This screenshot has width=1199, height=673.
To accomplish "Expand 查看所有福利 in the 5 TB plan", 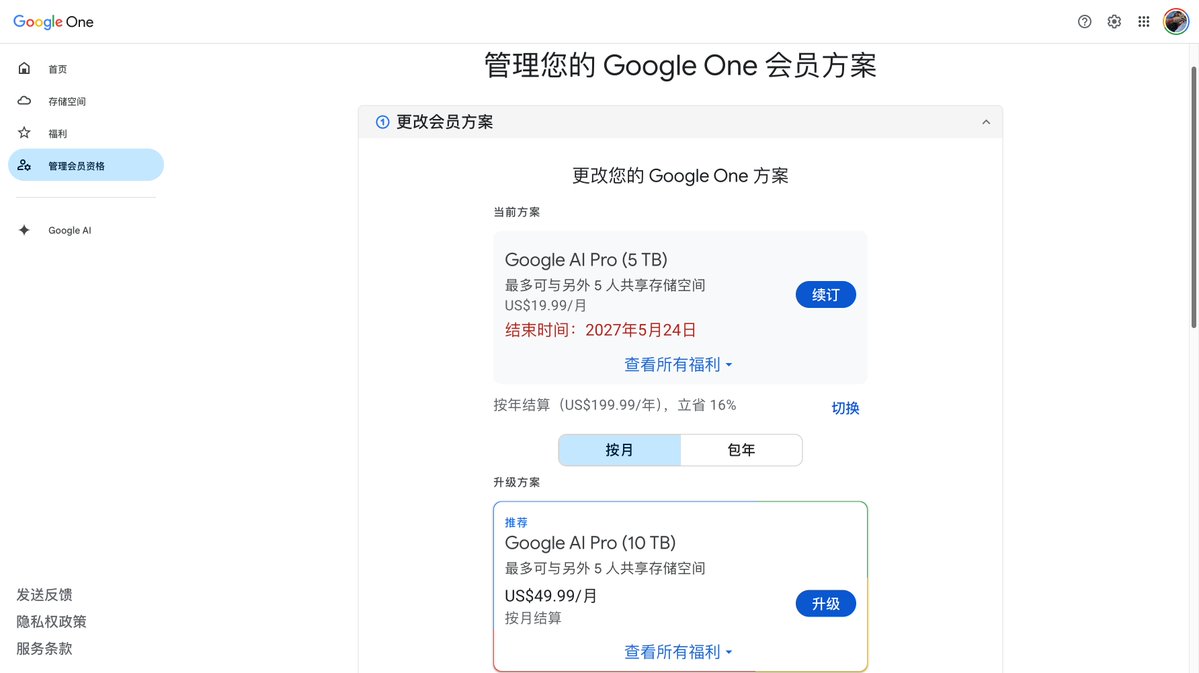I will click(678, 365).
